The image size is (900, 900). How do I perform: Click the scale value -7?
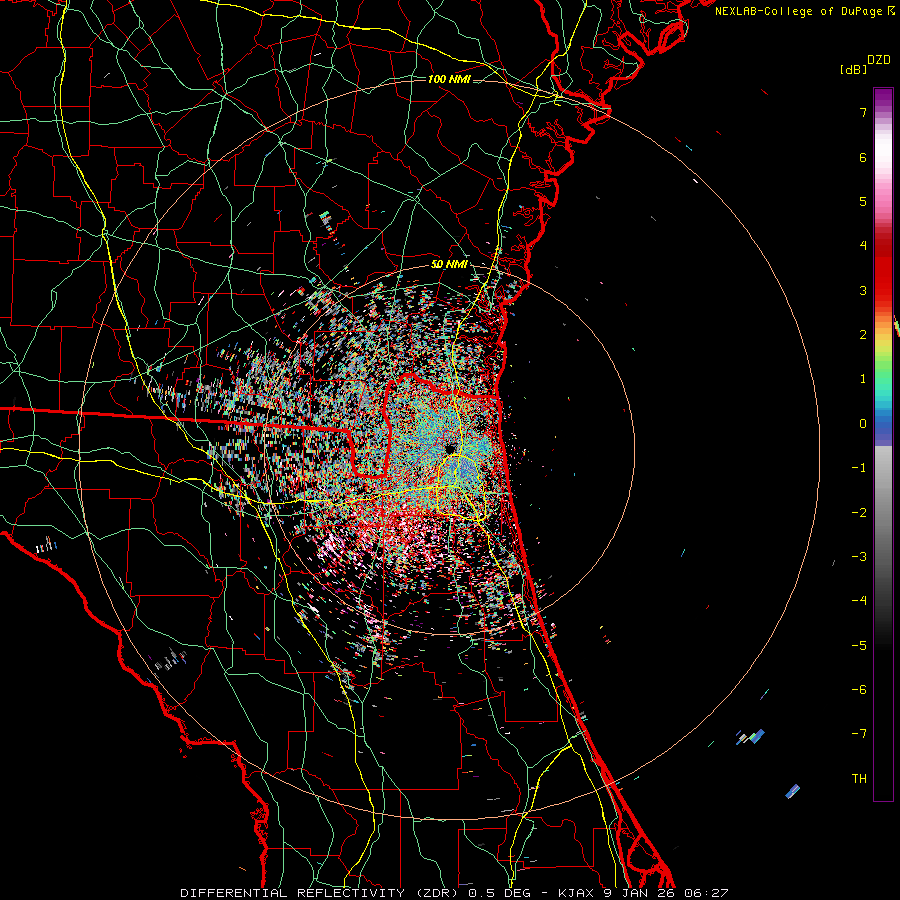pos(859,734)
